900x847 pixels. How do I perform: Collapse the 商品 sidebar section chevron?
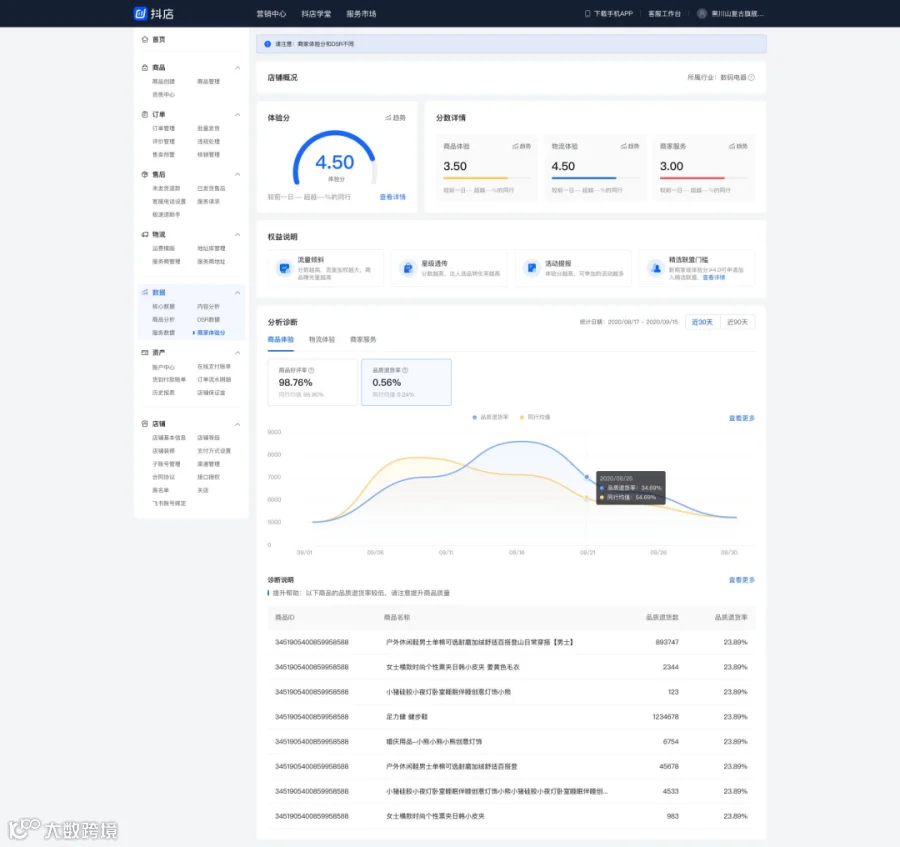tap(238, 68)
